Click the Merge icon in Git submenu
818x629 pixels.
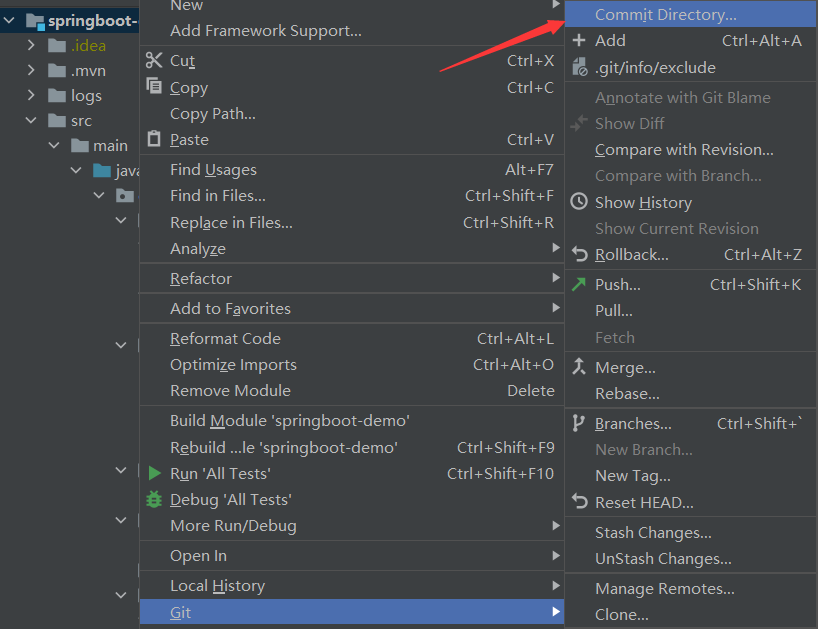tap(579, 367)
